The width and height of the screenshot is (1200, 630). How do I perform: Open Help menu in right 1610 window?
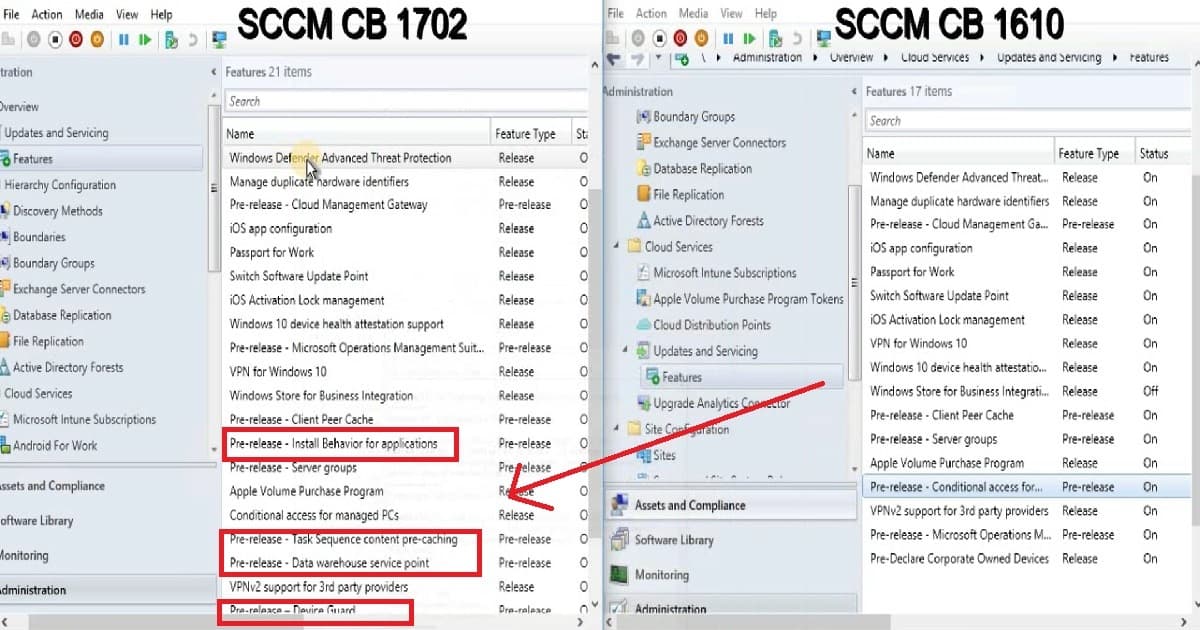(766, 13)
